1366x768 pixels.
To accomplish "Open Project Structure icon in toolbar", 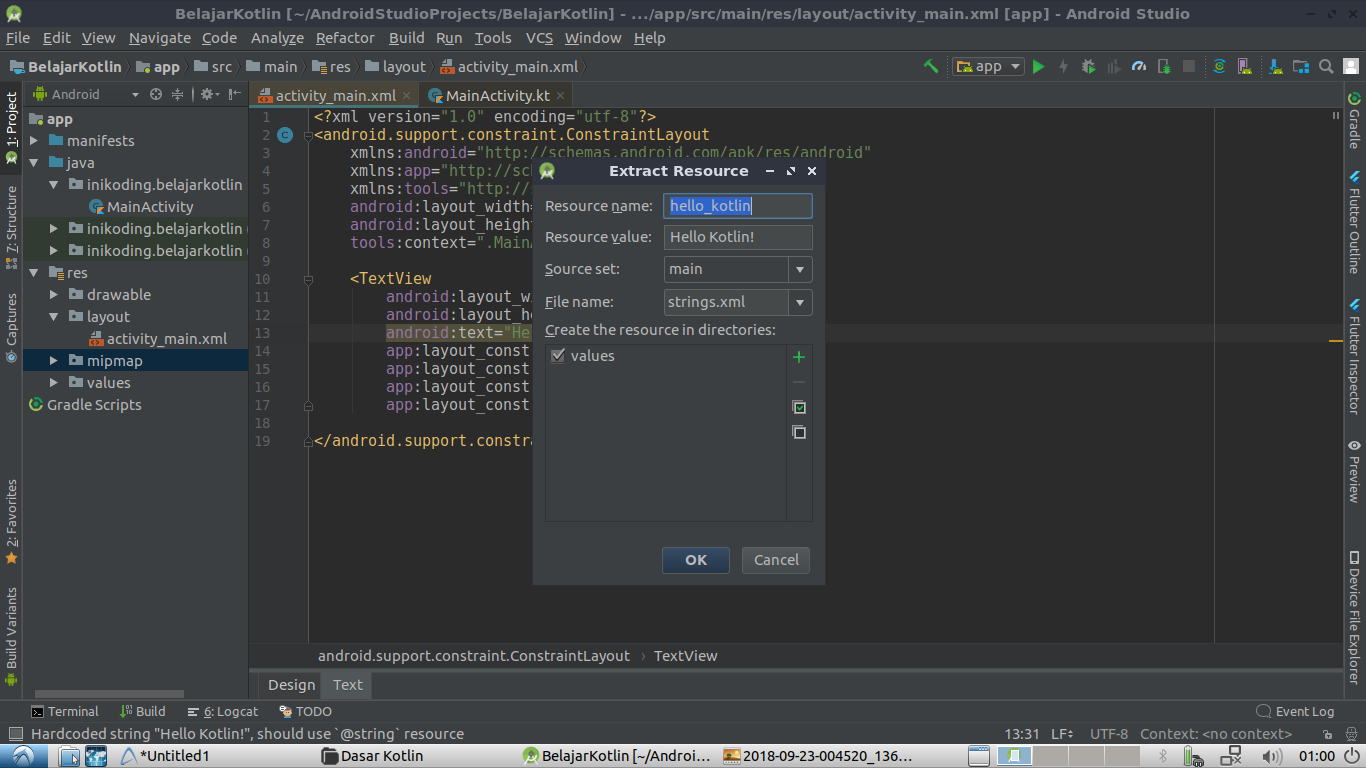I will 1301,66.
